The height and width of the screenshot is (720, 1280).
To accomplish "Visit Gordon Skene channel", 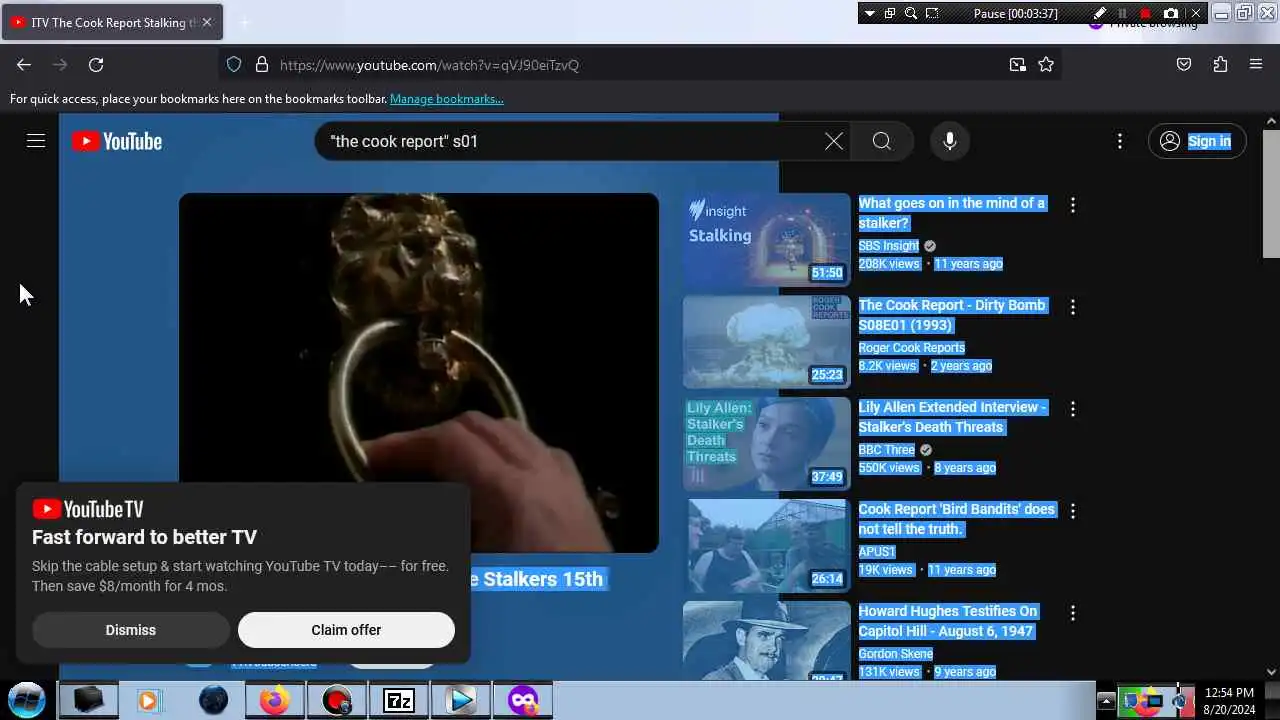I will pyautogui.click(x=896, y=654).
